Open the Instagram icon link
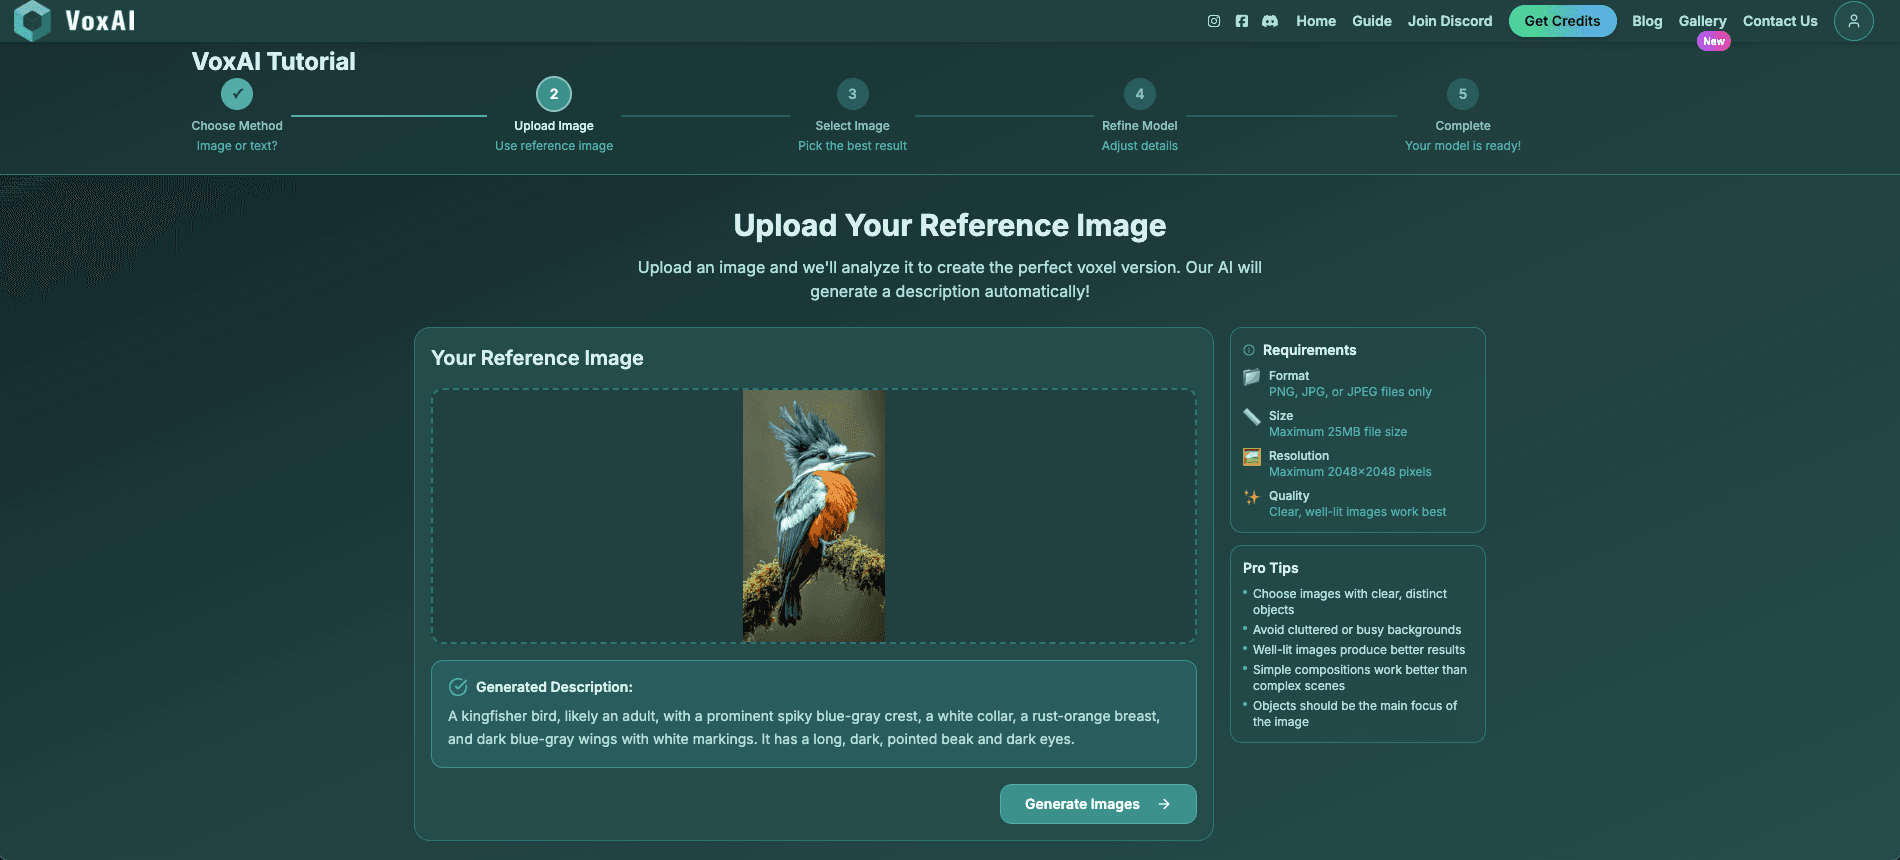The image size is (1900, 860). coord(1214,21)
